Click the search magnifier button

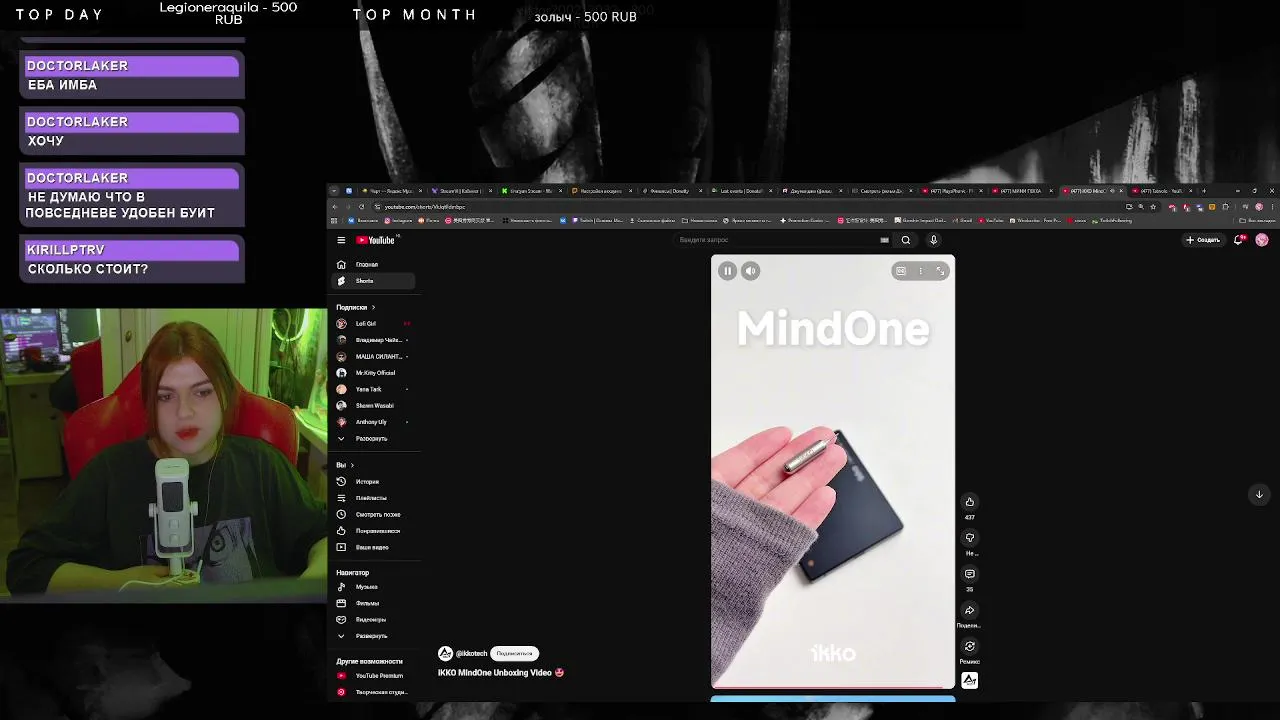906,240
